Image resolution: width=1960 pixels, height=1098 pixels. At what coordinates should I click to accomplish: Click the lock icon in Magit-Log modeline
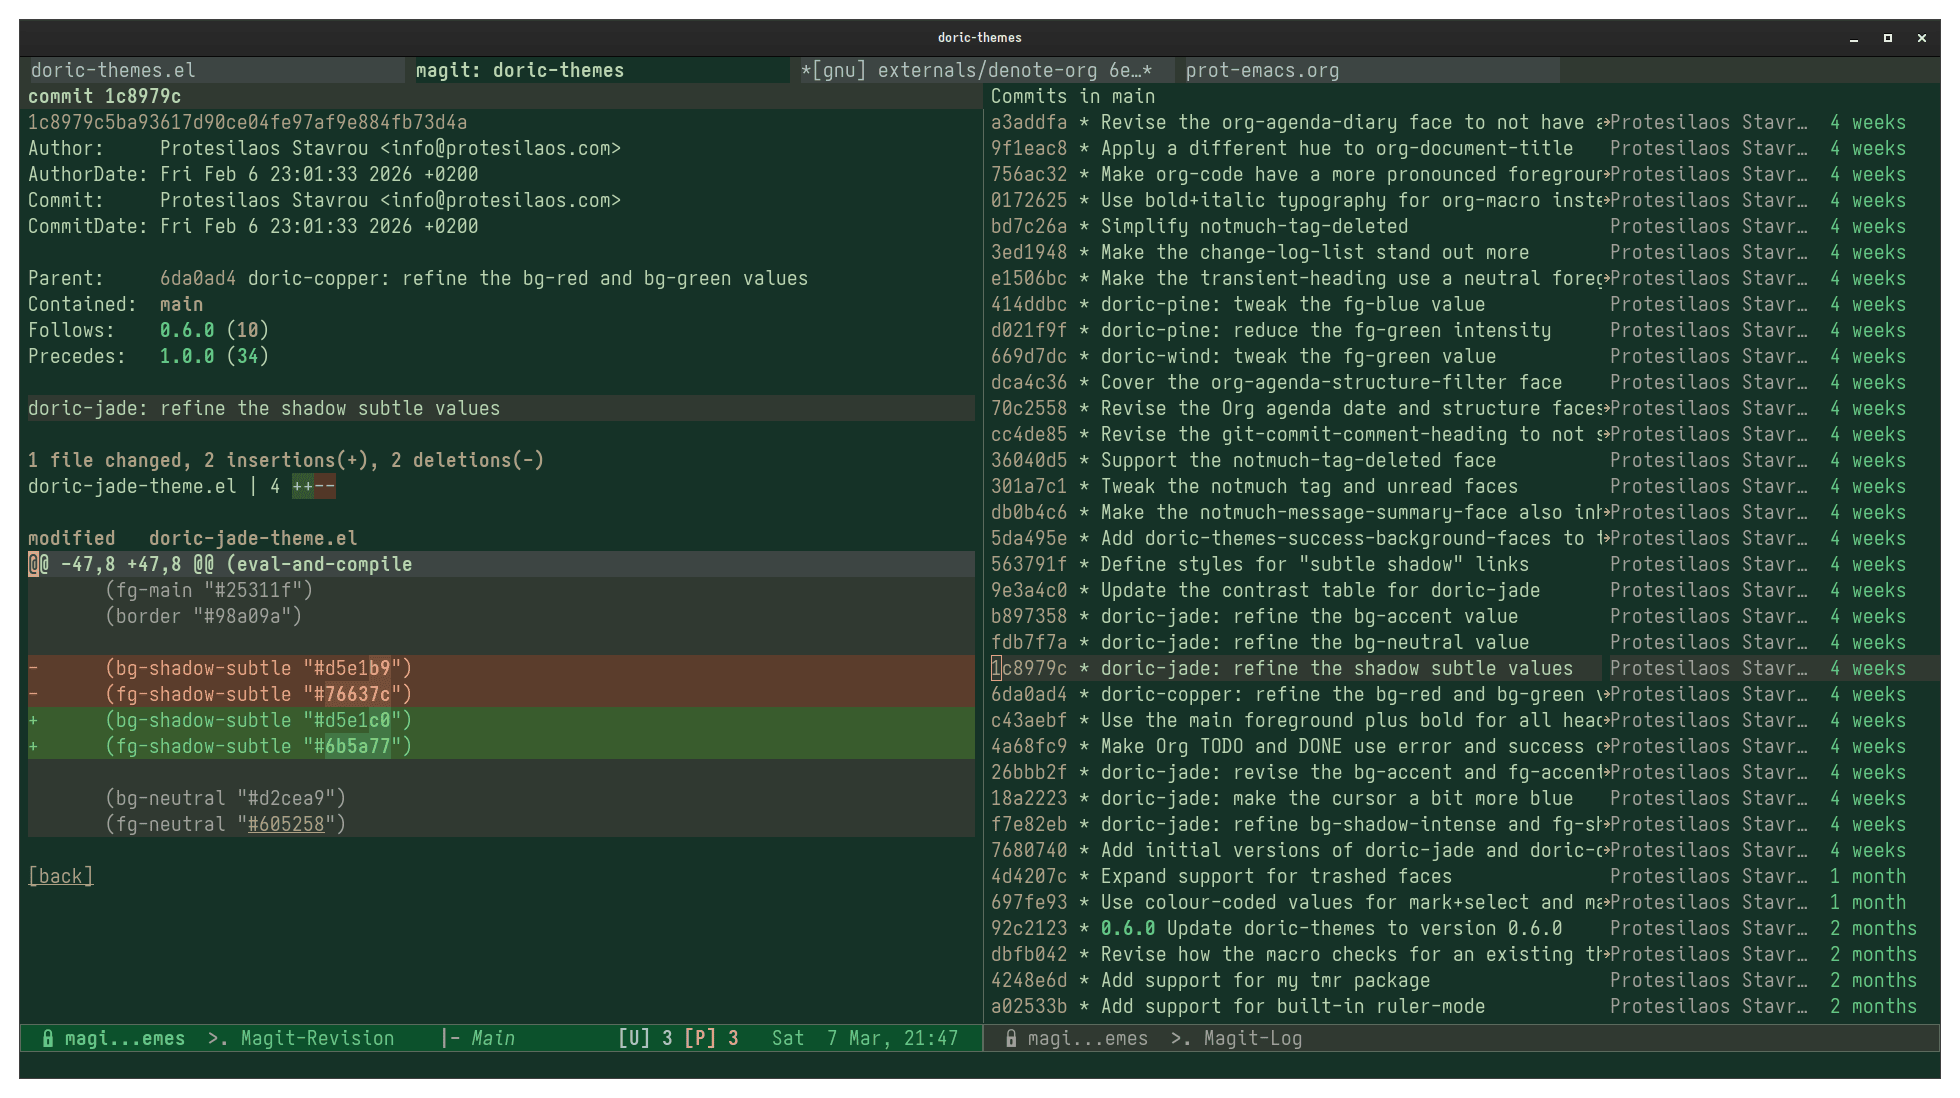[x=1011, y=1038]
